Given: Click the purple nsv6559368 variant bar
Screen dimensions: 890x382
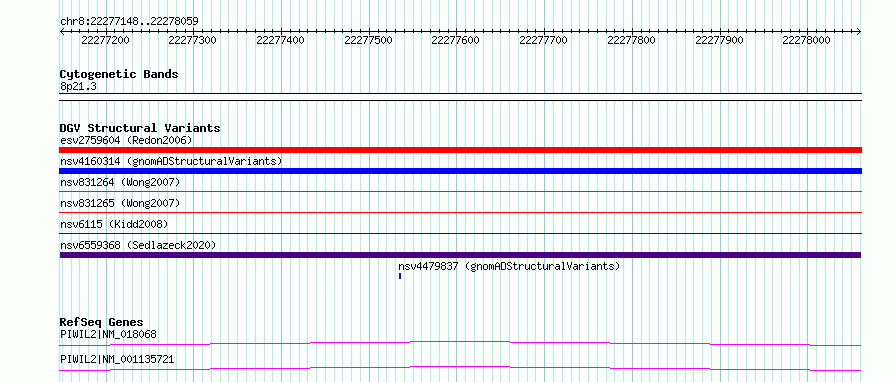Looking at the screenshot, I should 461,255.
